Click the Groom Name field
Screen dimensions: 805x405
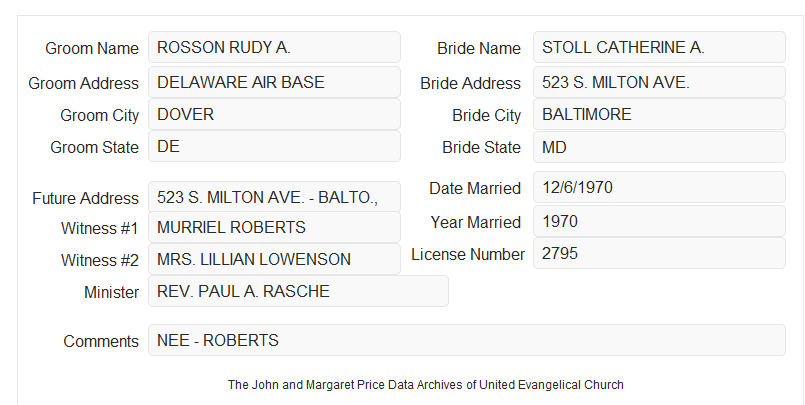(x=274, y=47)
